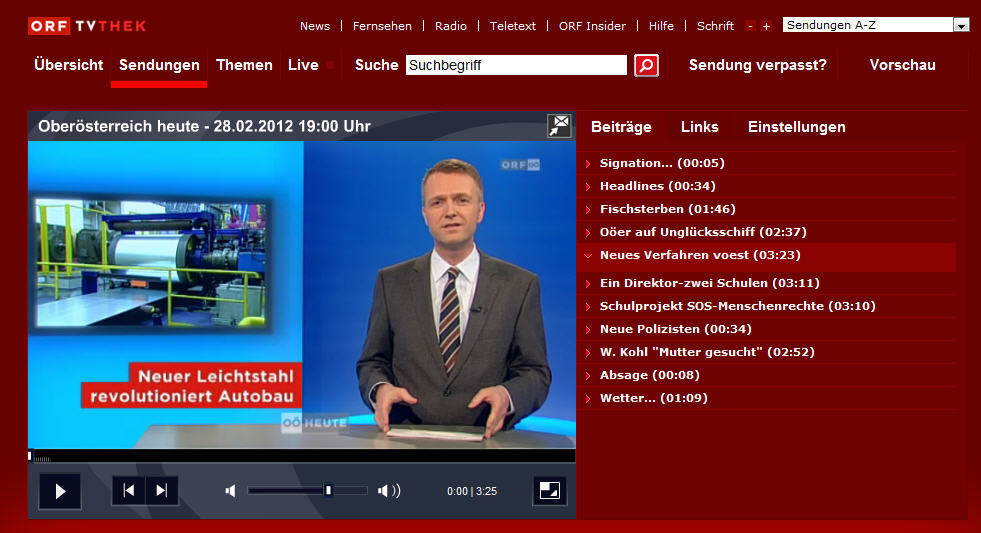This screenshot has width=981, height=533.
Task: Skip to previous segment button
Action: [129, 490]
